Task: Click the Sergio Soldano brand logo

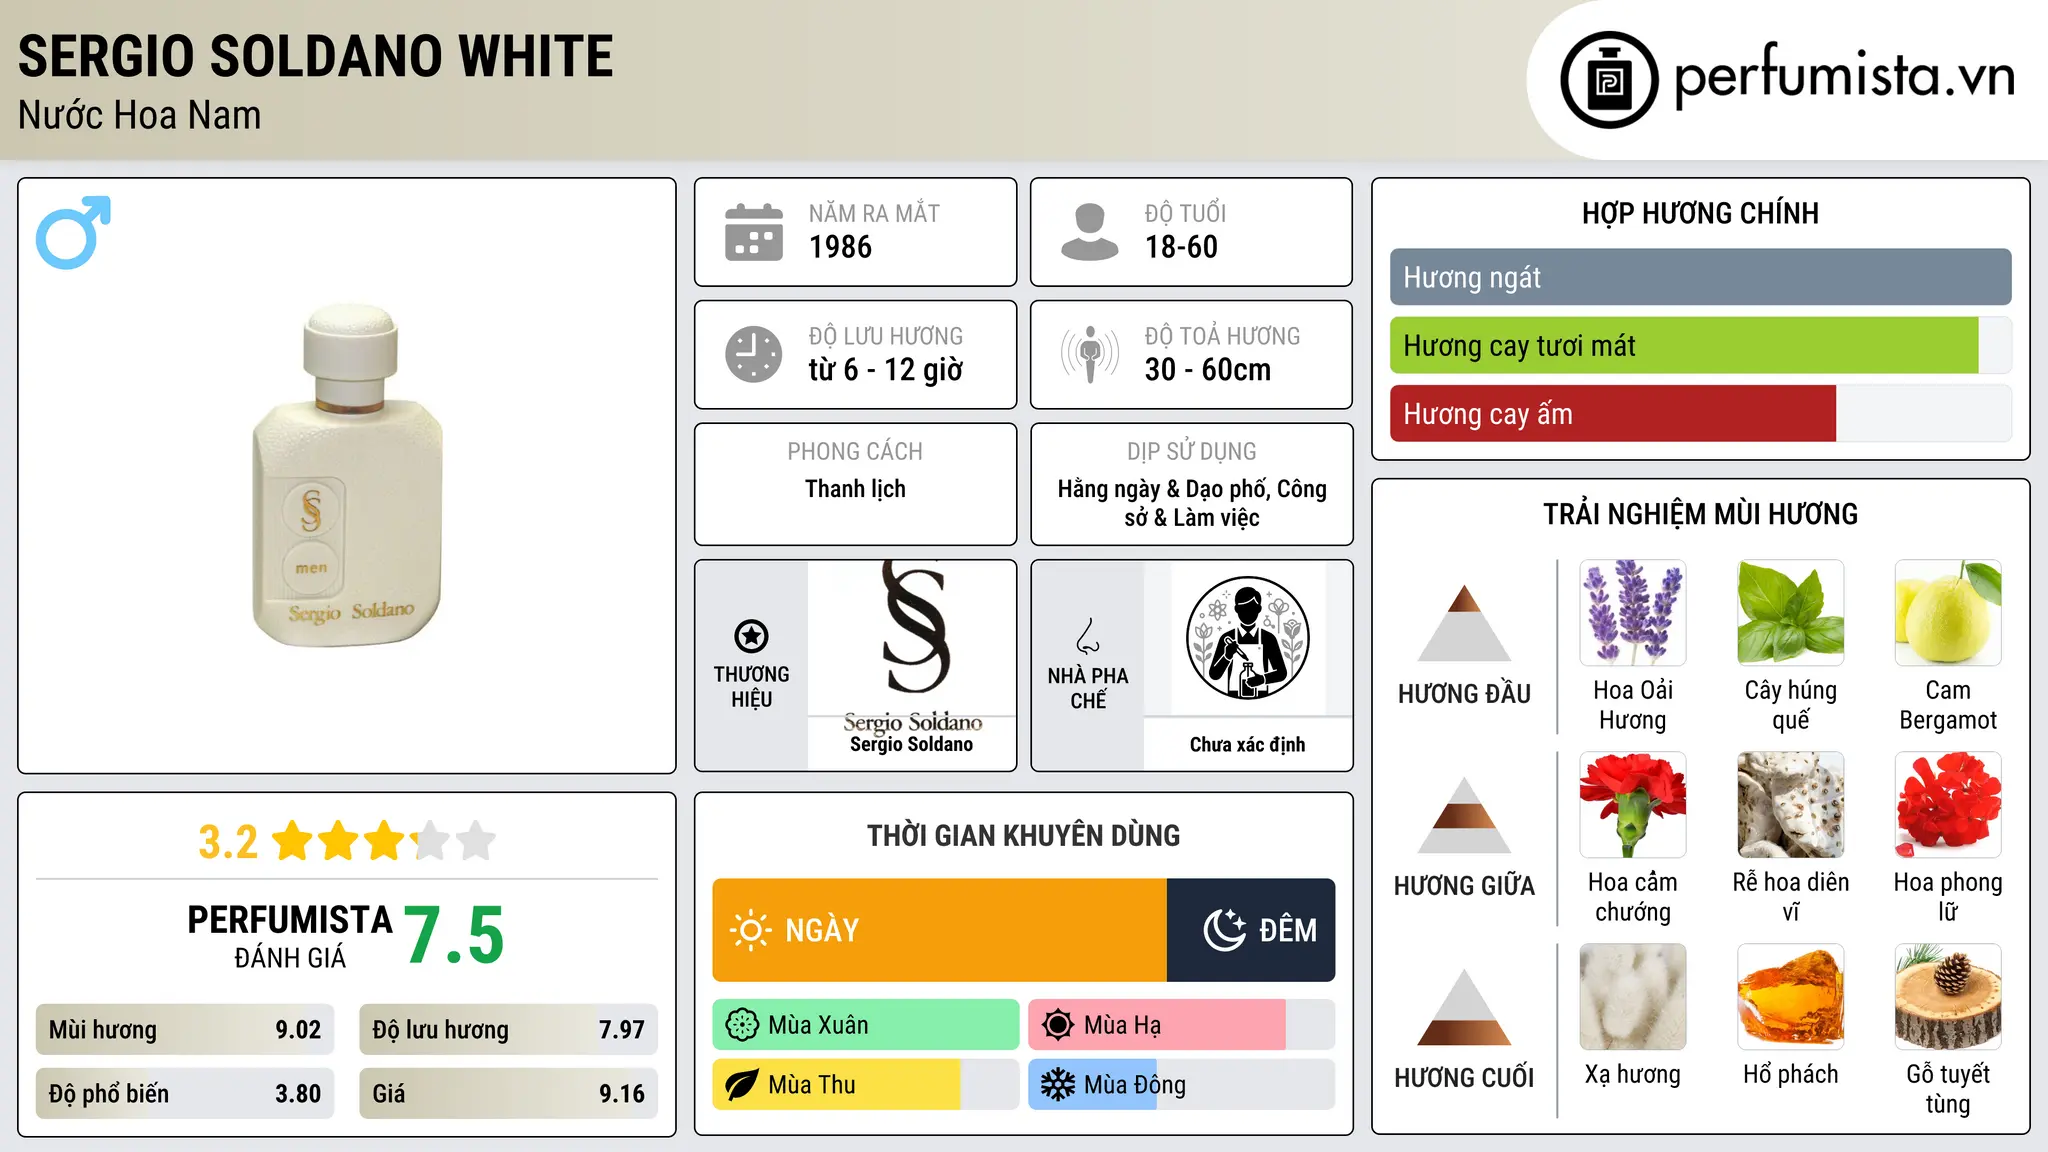Action: [912, 645]
